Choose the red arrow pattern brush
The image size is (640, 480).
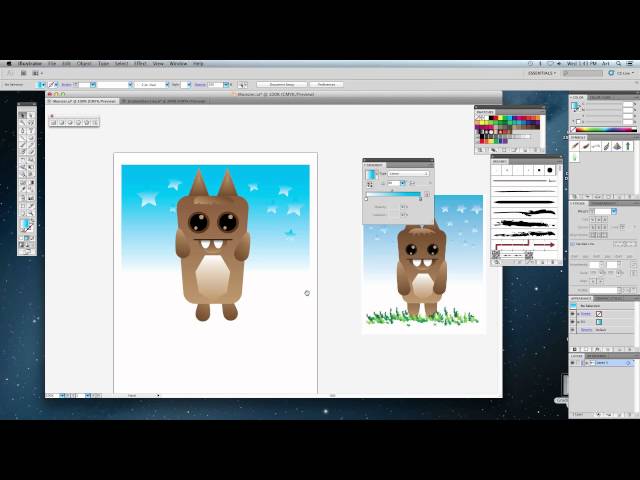(525, 245)
